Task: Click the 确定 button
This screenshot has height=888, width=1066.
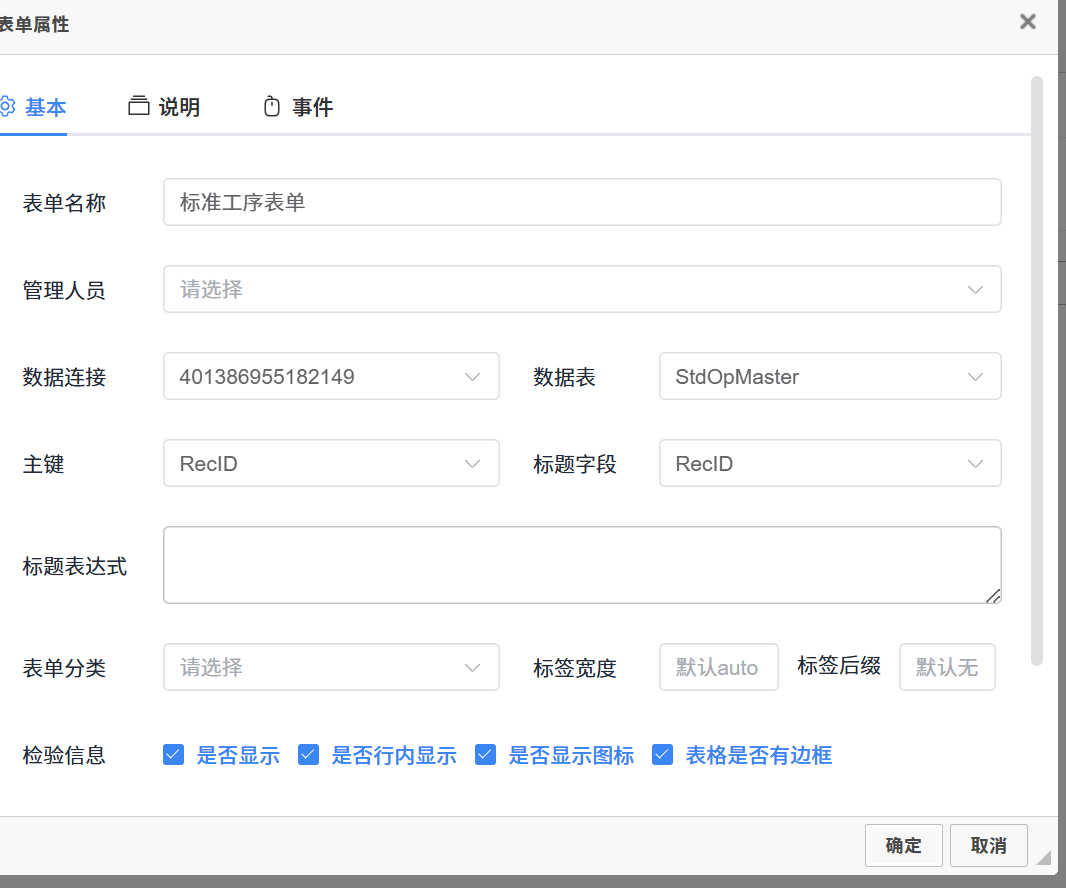Action: click(903, 845)
